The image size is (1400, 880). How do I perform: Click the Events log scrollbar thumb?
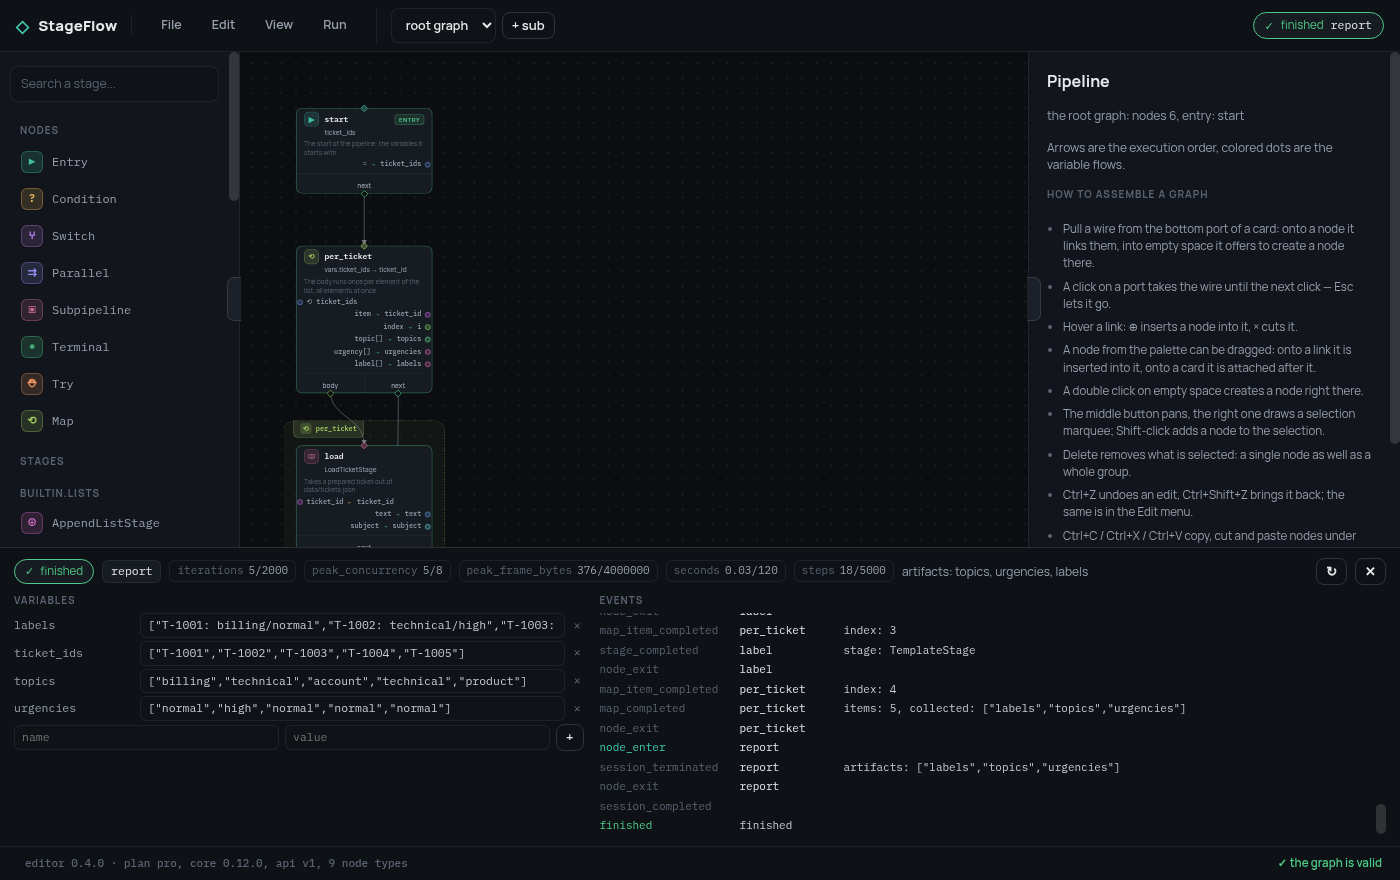pos(1381,819)
